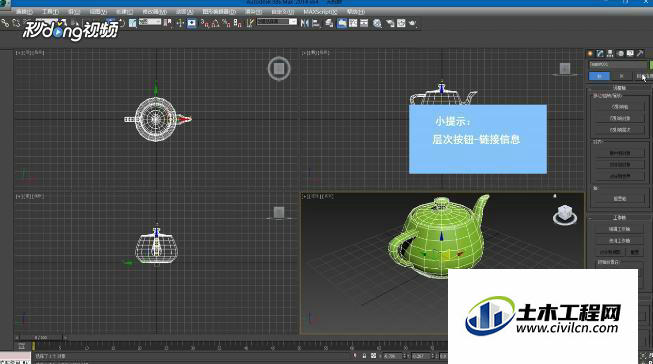Click the time slider 0/100 handle
This screenshot has width=653, height=364.
(x=41, y=338)
